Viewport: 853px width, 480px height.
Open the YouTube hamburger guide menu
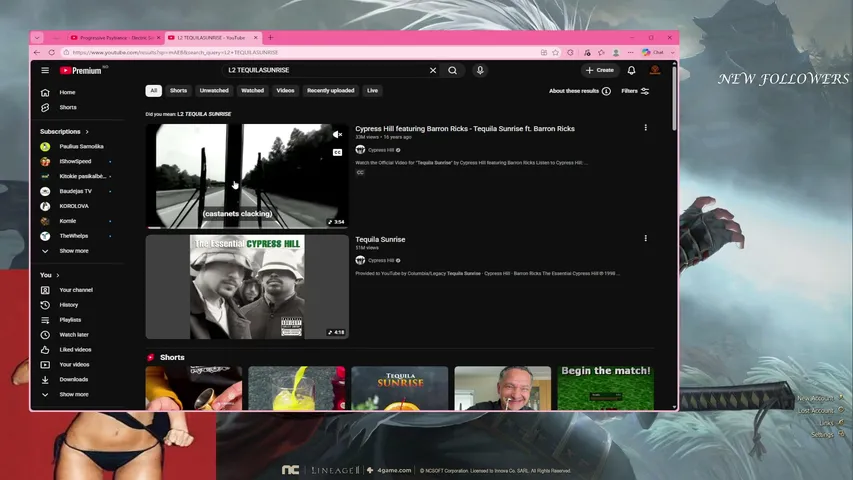pyautogui.click(x=45, y=70)
